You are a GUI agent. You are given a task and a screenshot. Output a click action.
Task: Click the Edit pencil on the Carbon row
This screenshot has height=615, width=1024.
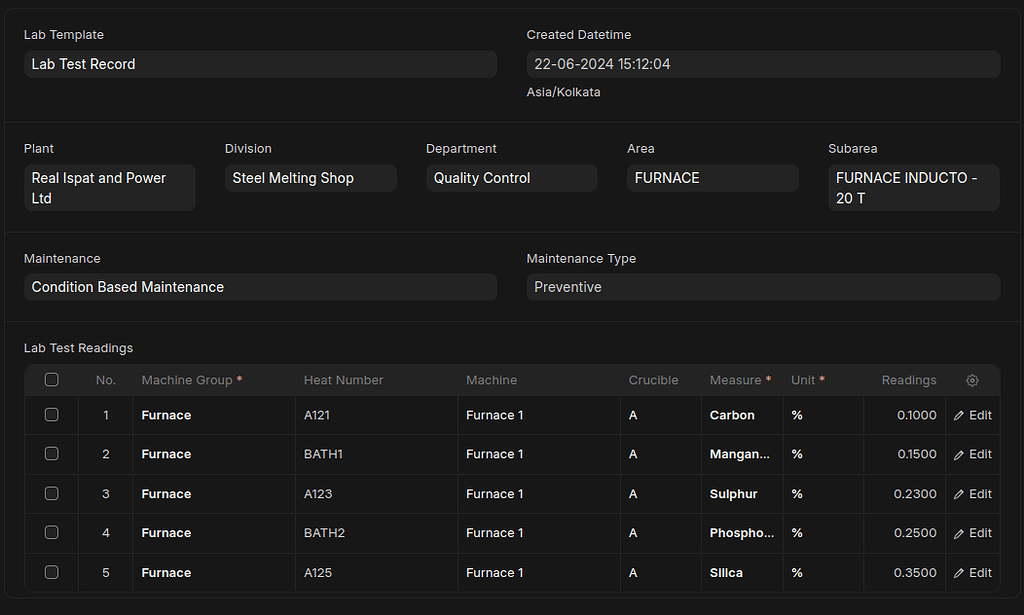[x=972, y=414]
